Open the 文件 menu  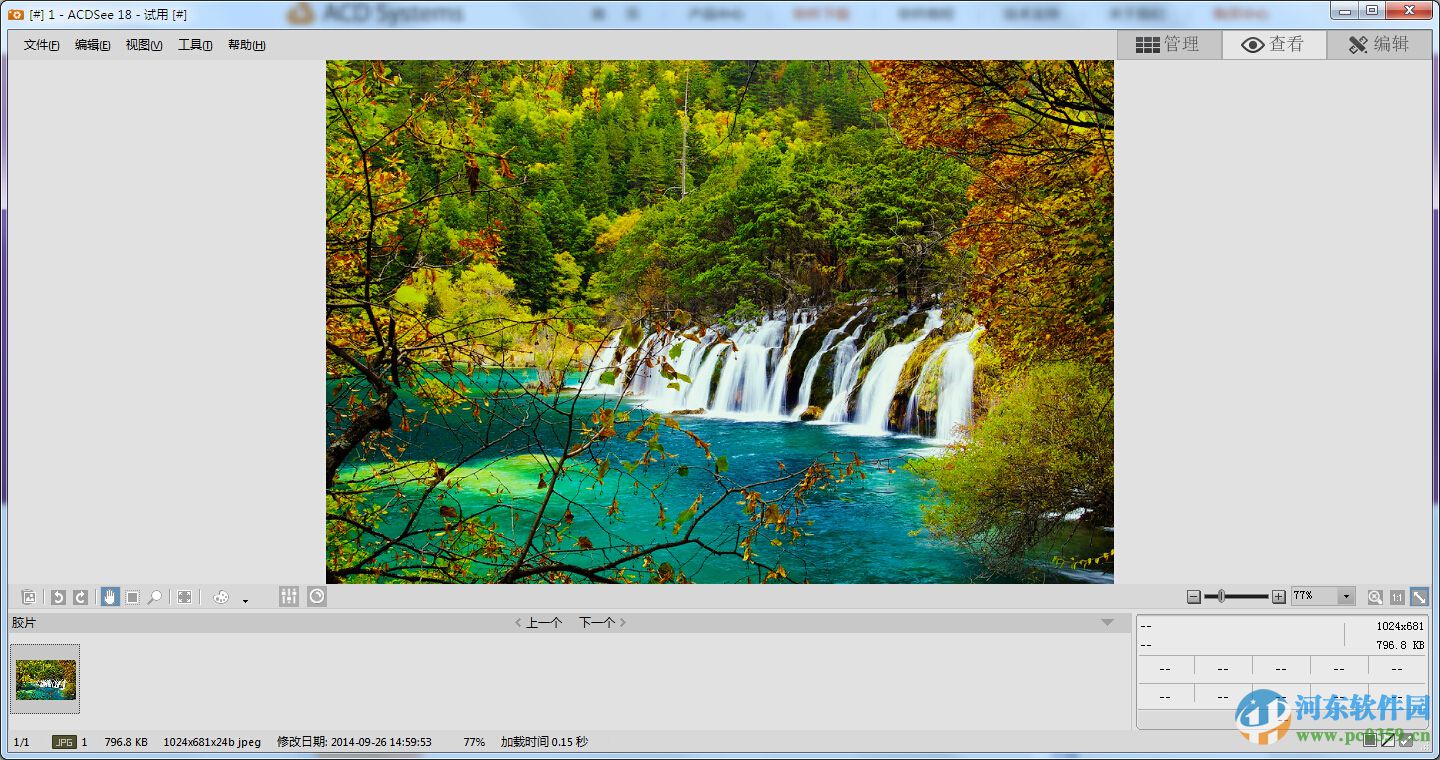click(41, 45)
